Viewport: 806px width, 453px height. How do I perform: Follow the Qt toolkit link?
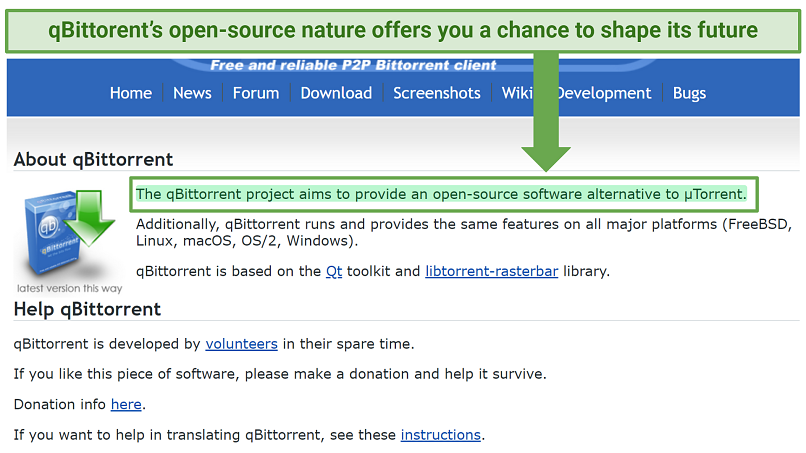tap(334, 271)
